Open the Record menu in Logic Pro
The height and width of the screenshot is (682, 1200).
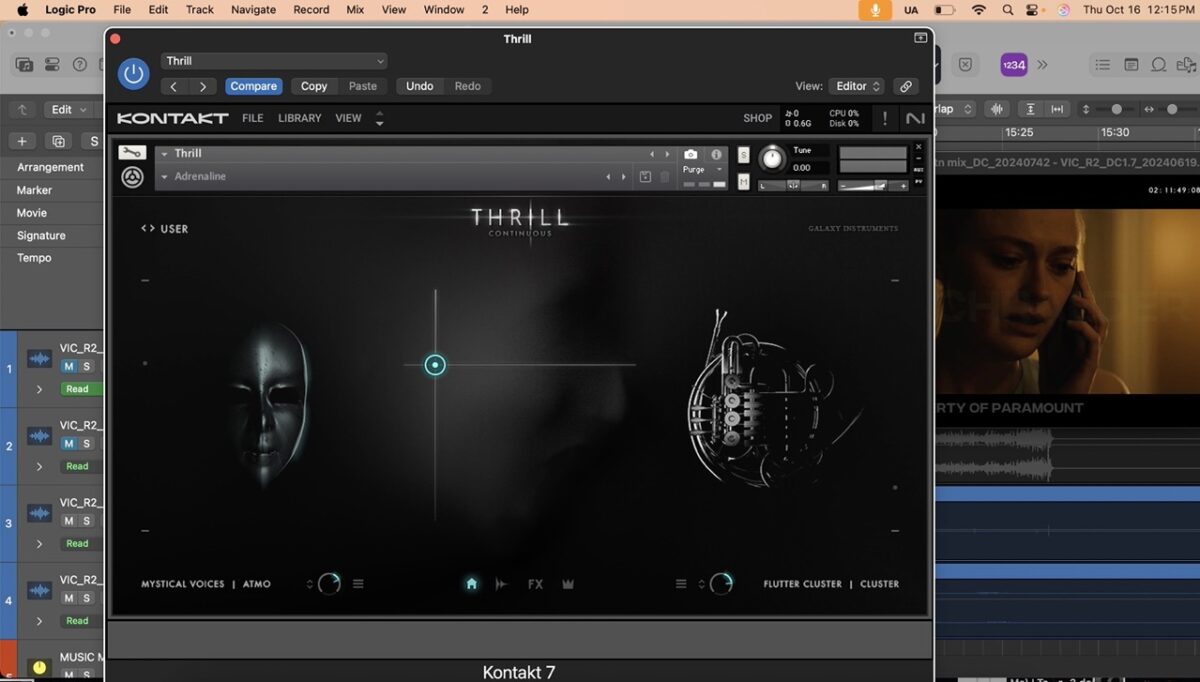(x=310, y=9)
